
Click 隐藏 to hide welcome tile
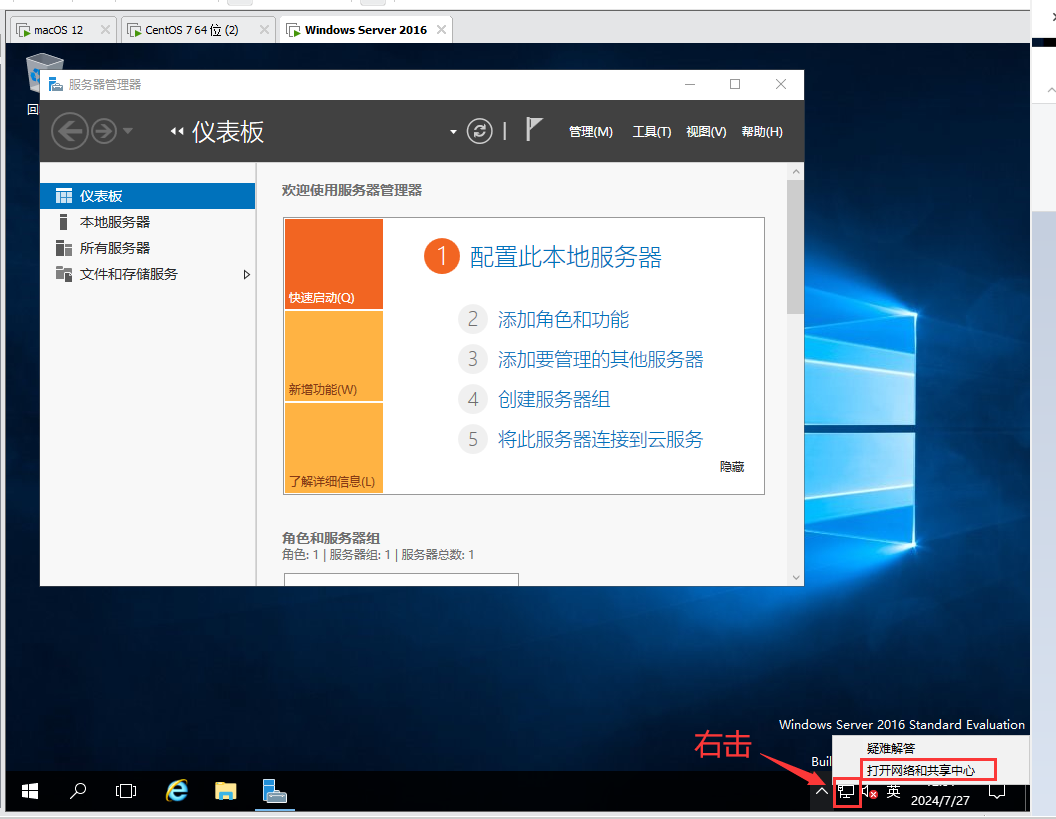coord(731,467)
